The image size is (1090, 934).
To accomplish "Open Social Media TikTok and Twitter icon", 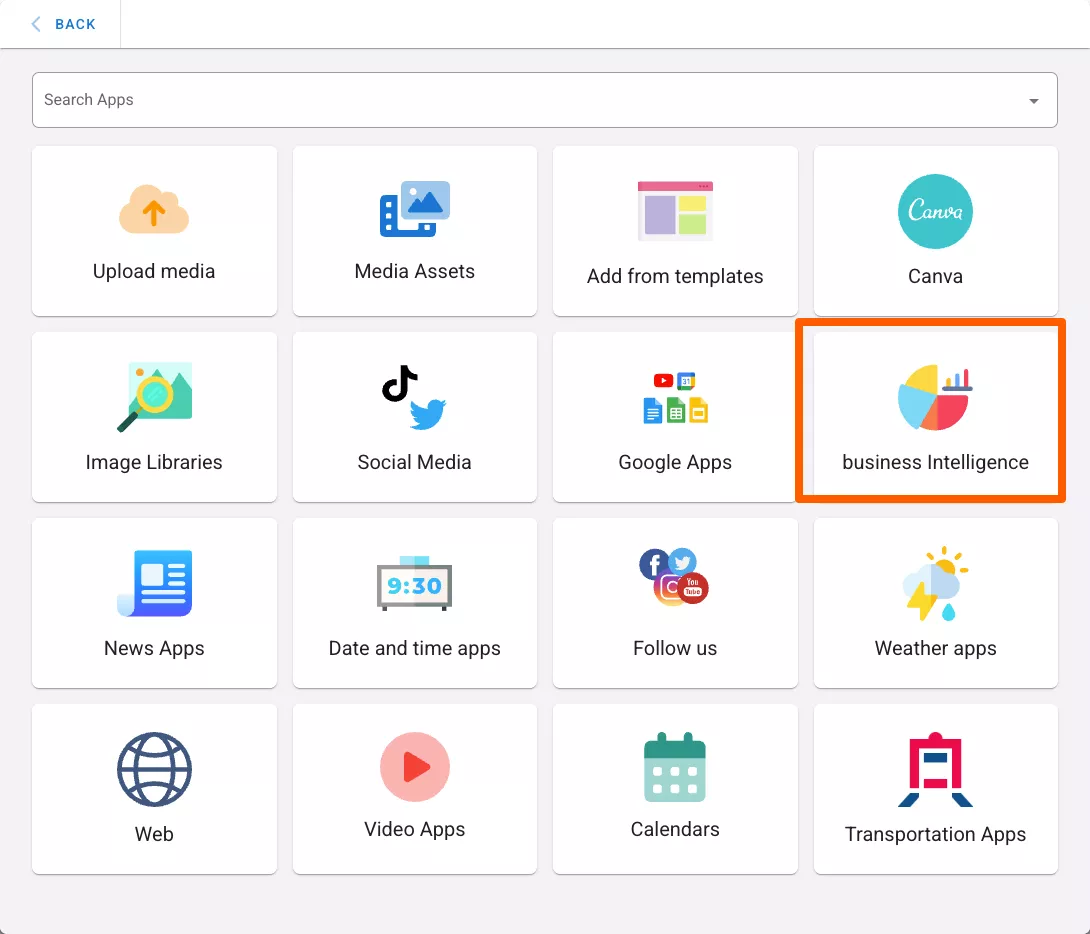I will 414,398.
